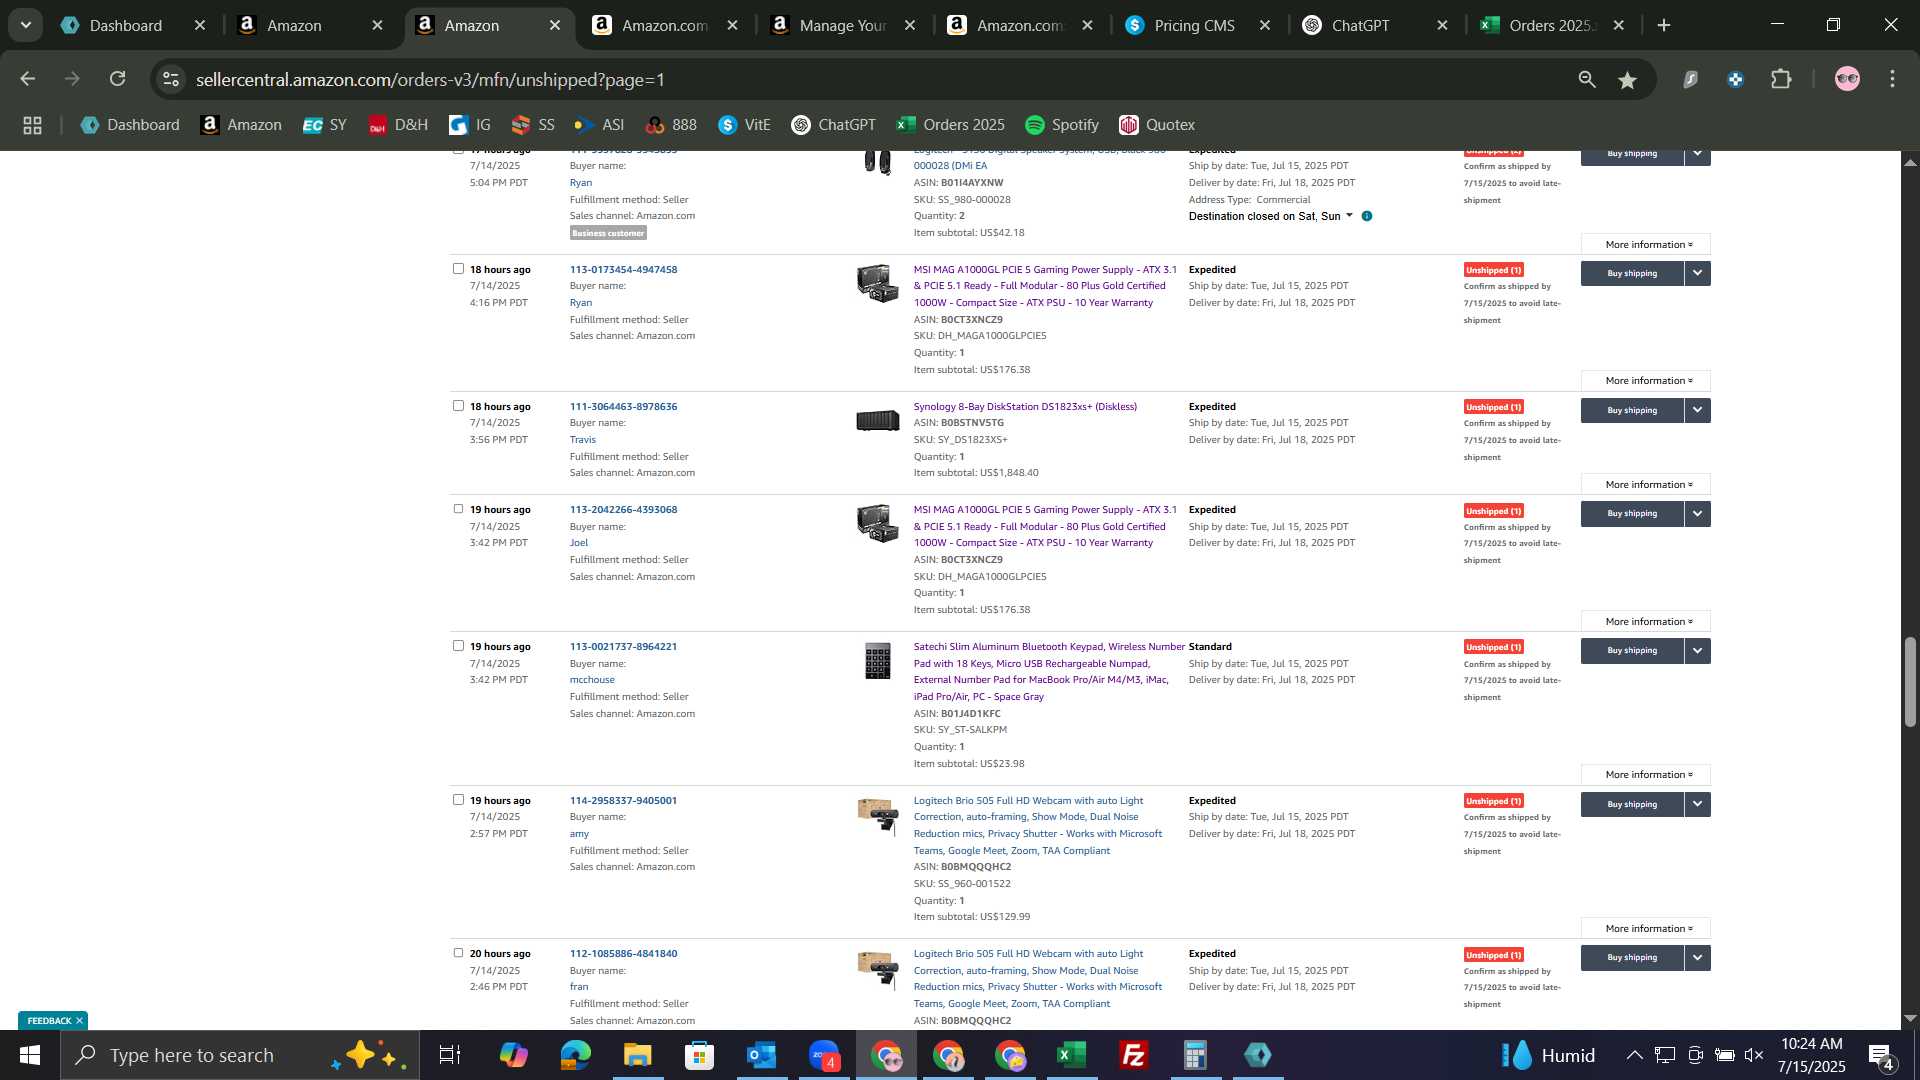Open the Chrome profile avatar
This screenshot has height=1080, width=1920.
click(1847, 79)
